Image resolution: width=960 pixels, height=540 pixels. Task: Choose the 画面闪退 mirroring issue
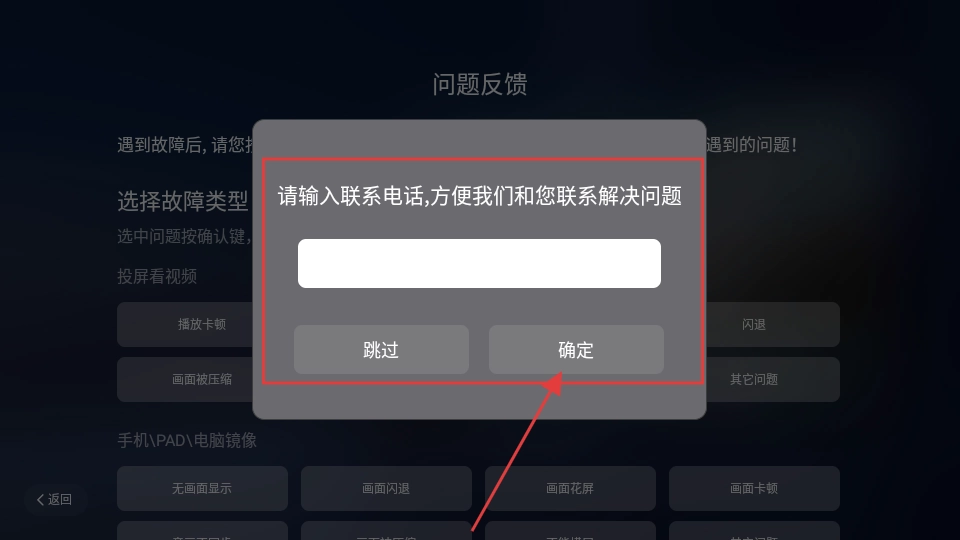point(386,489)
